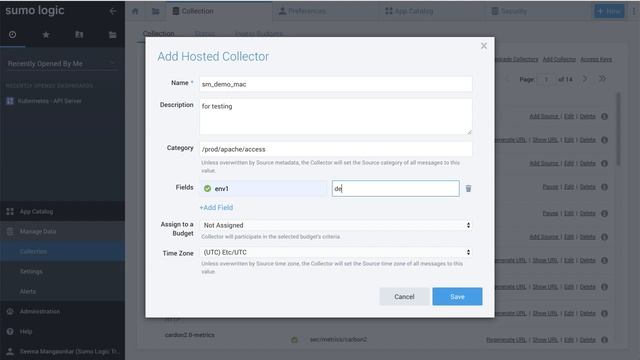Open the Time Zone dropdown
640x360 pixels.
point(336,252)
